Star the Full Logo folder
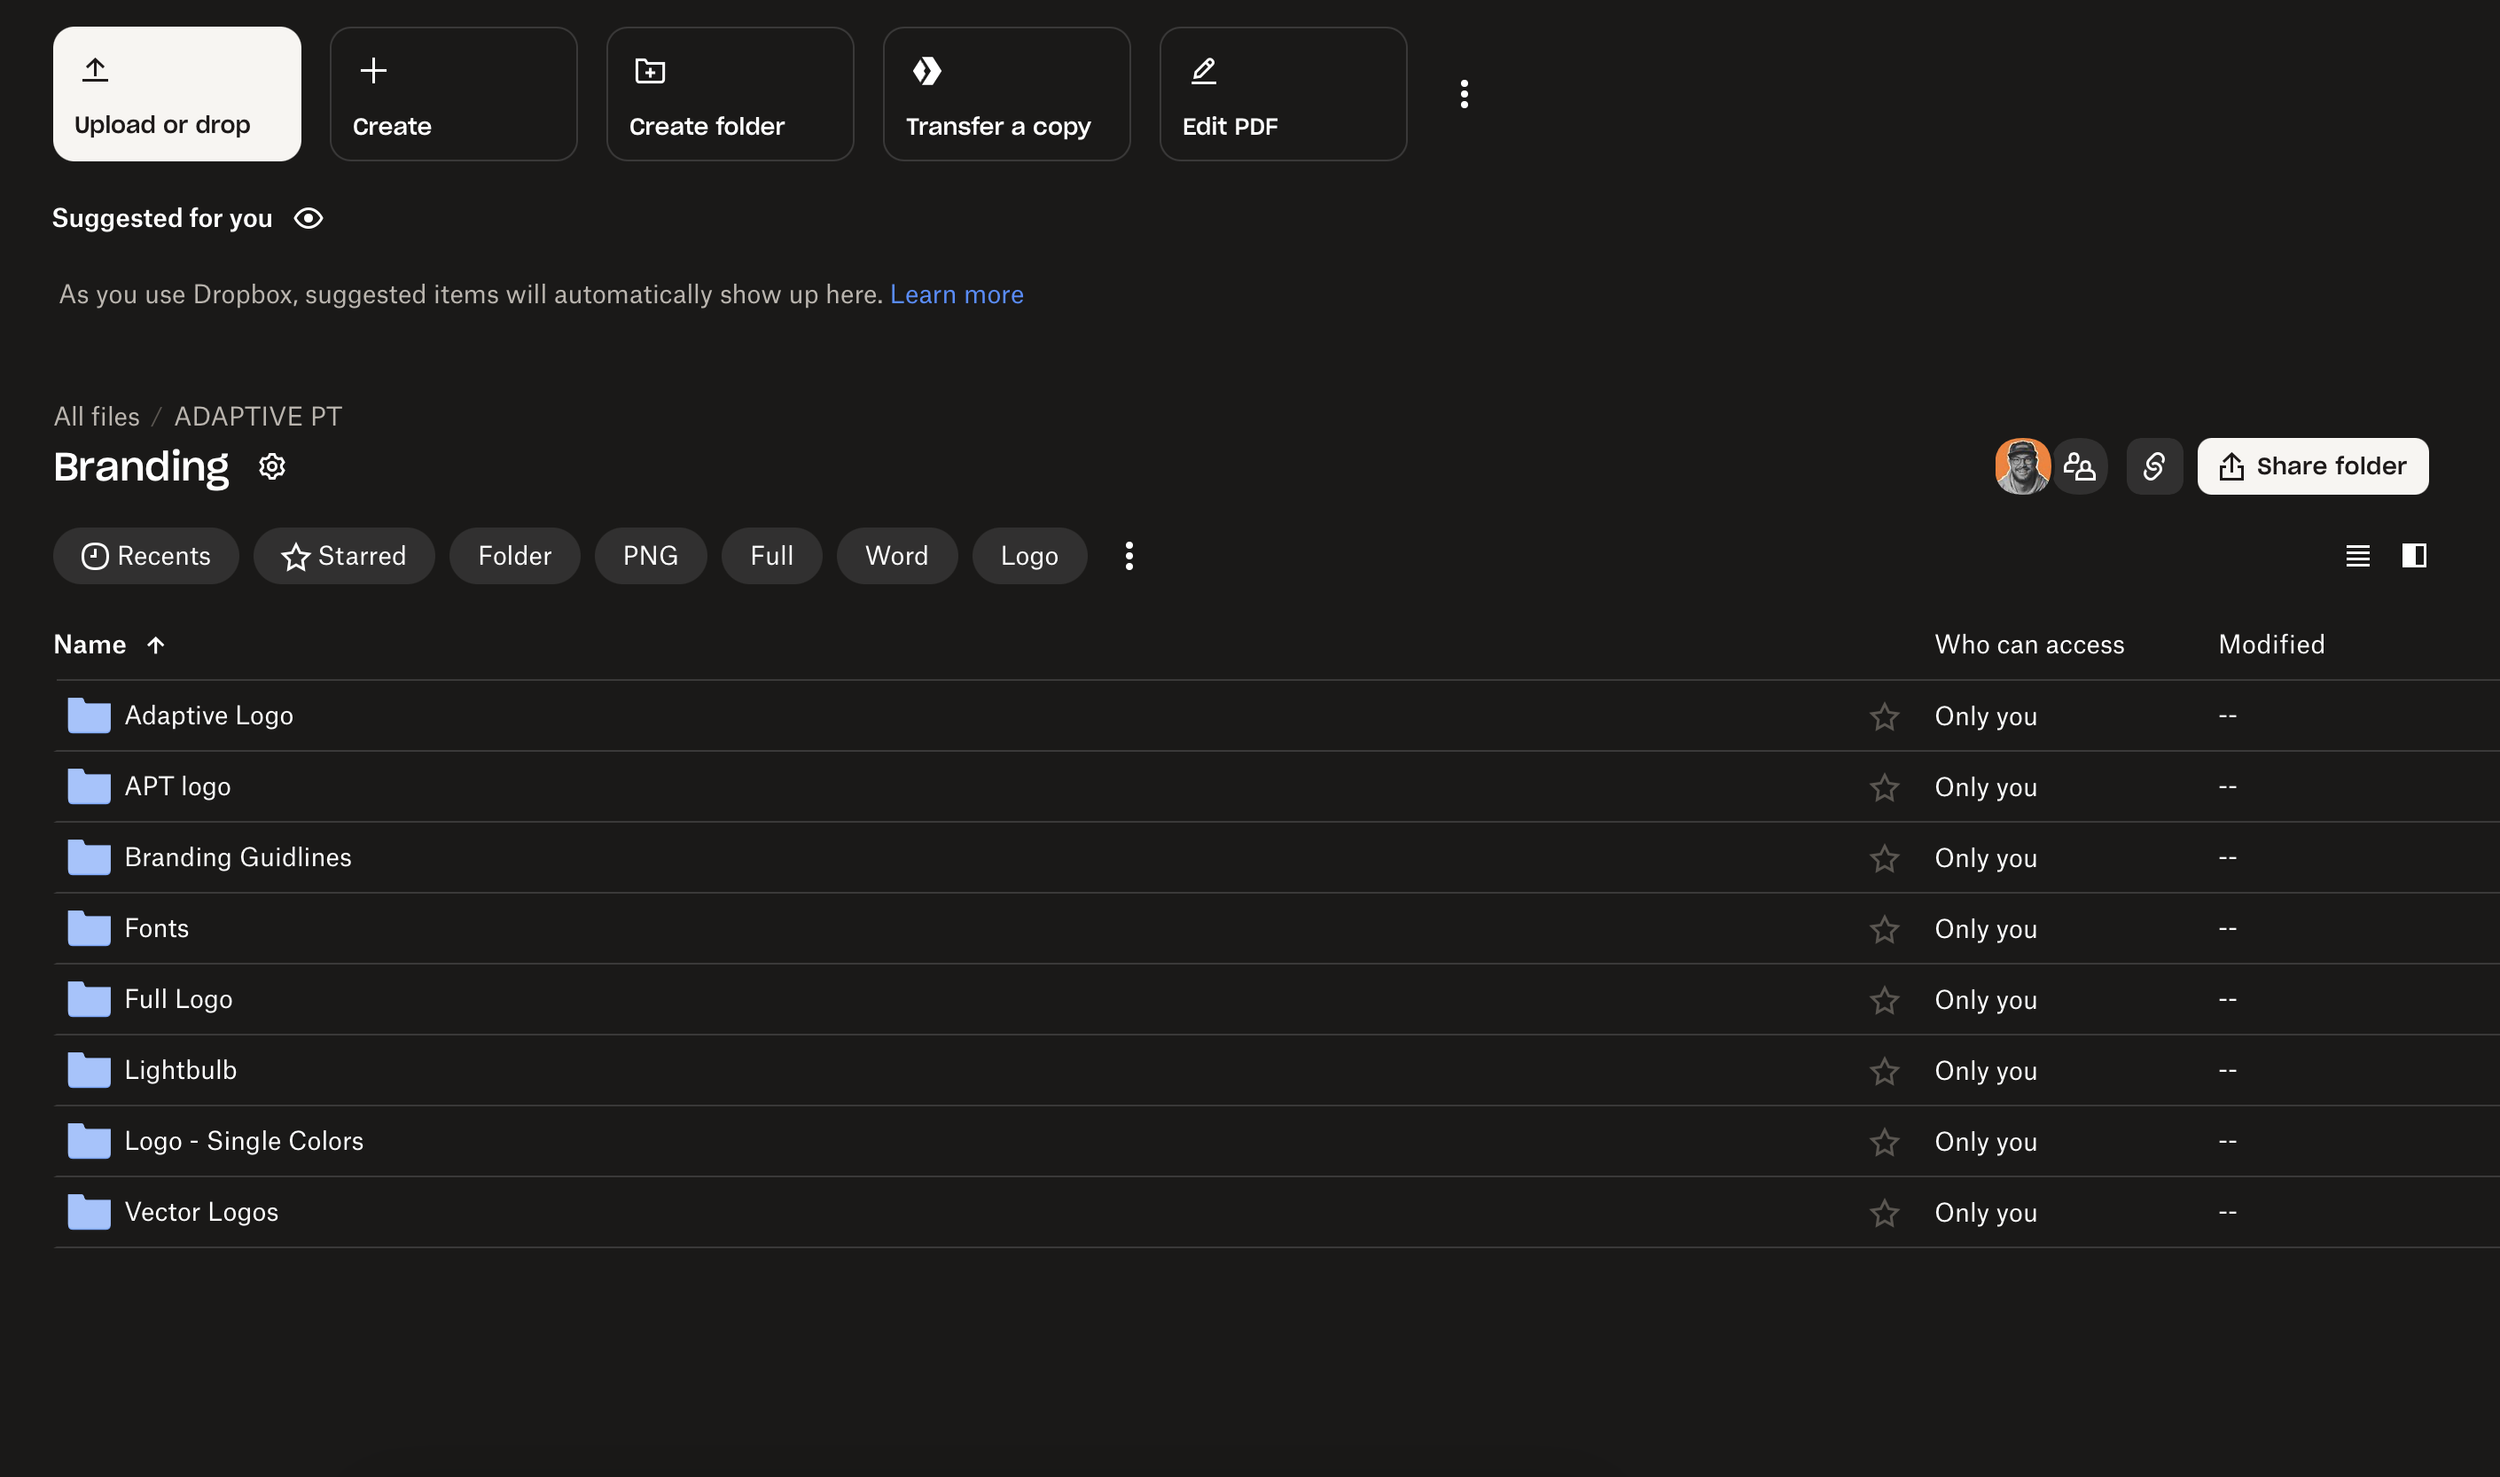2500x1477 pixels. [x=1884, y=1000]
